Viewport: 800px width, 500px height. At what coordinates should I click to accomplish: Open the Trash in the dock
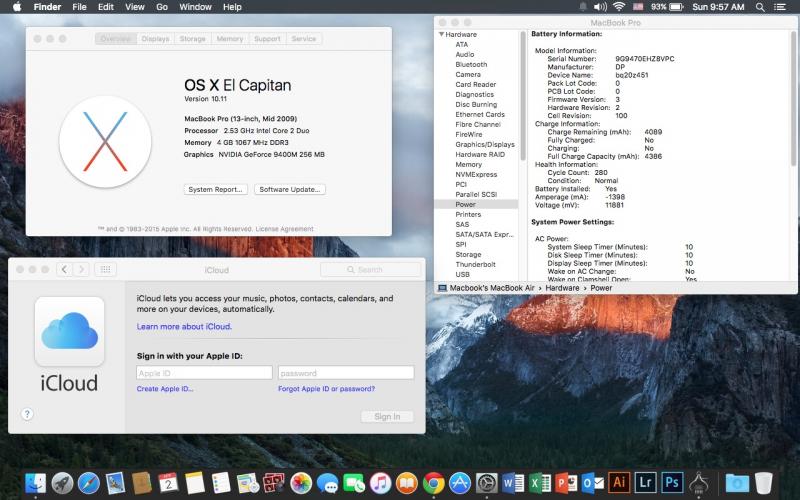764,482
